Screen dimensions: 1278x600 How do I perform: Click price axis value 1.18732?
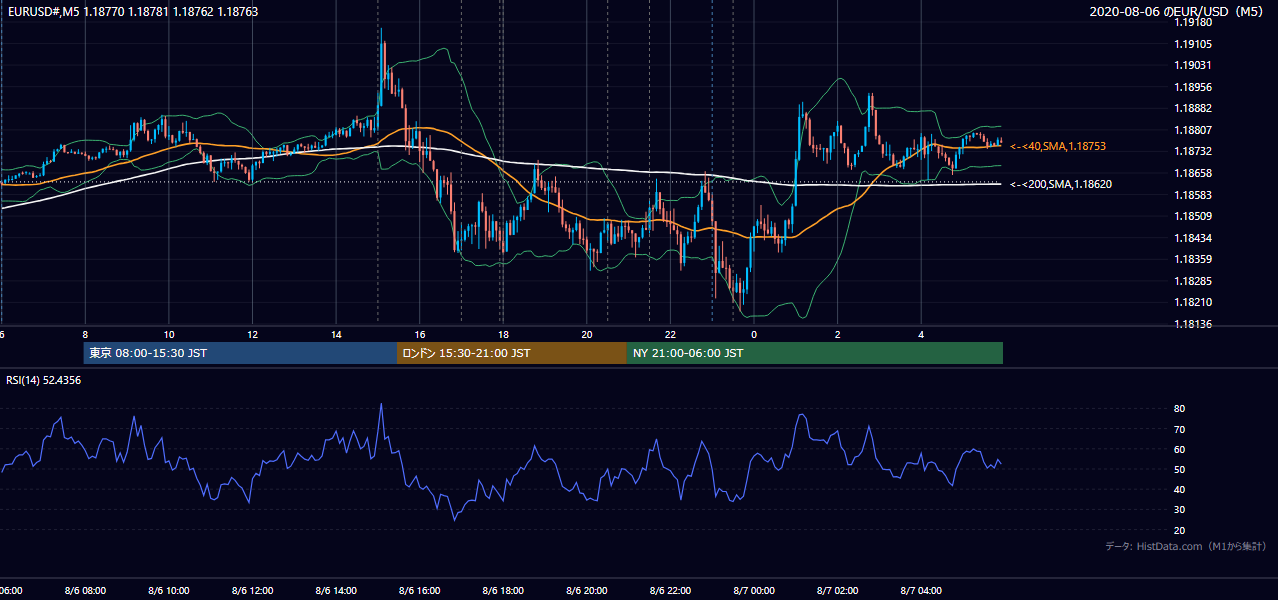pyautogui.click(x=1192, y=151)
